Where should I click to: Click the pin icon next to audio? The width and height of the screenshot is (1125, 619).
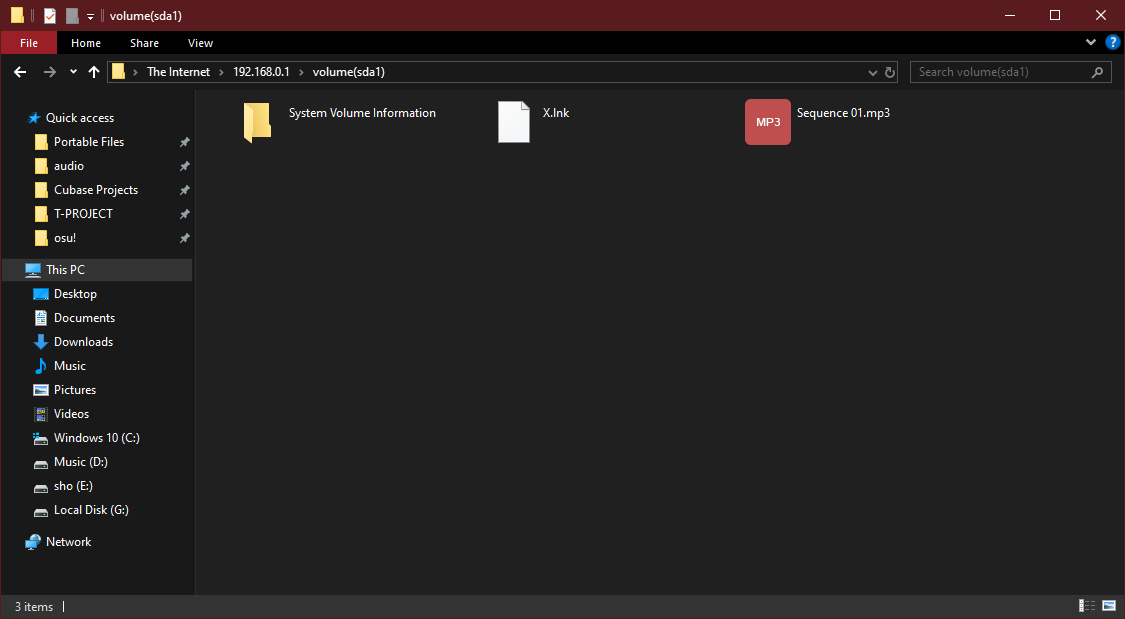pyautogui.click(x=184, y=166)
